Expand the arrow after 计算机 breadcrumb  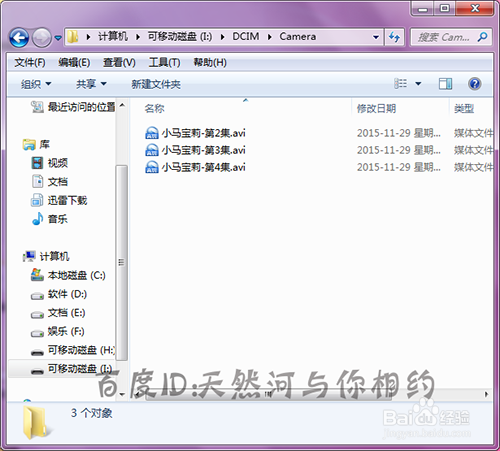137,37
